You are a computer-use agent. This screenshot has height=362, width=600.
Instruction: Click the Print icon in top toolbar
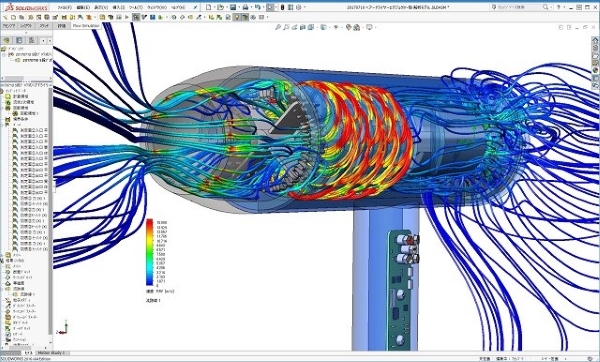(x=245, y=7)
